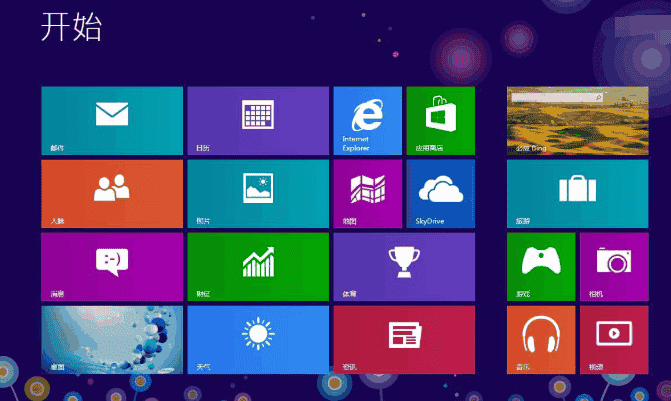Open the People (人脉) tile
Image resolution: width=671 pixels, height=401 pixels.
click(x=112, y=194)
